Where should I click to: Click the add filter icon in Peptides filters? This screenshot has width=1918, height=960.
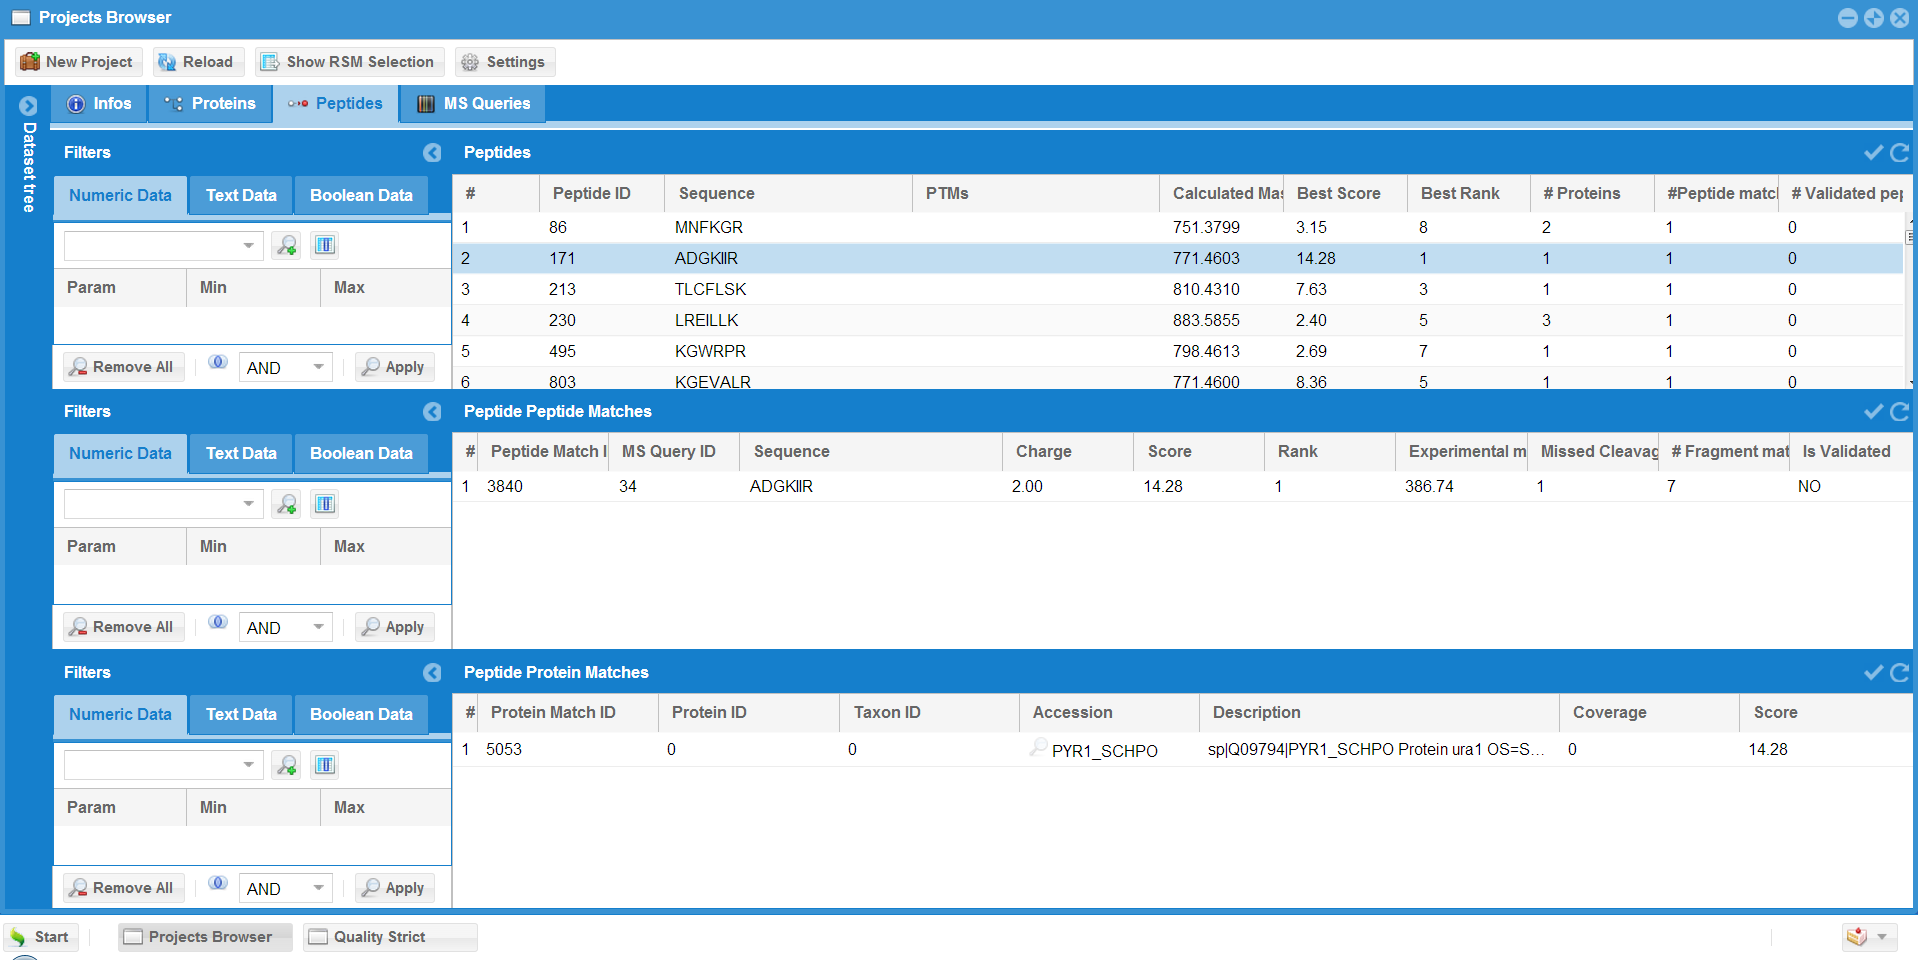pos(287,246)
